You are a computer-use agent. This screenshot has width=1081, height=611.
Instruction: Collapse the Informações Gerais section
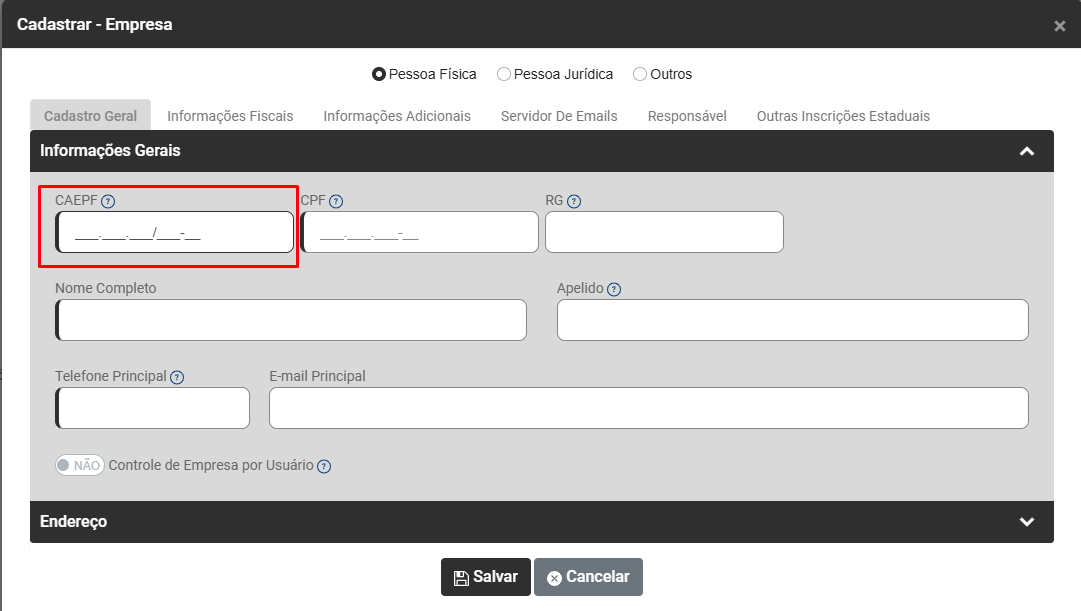pyautogui.click(x=1025, y=152)
